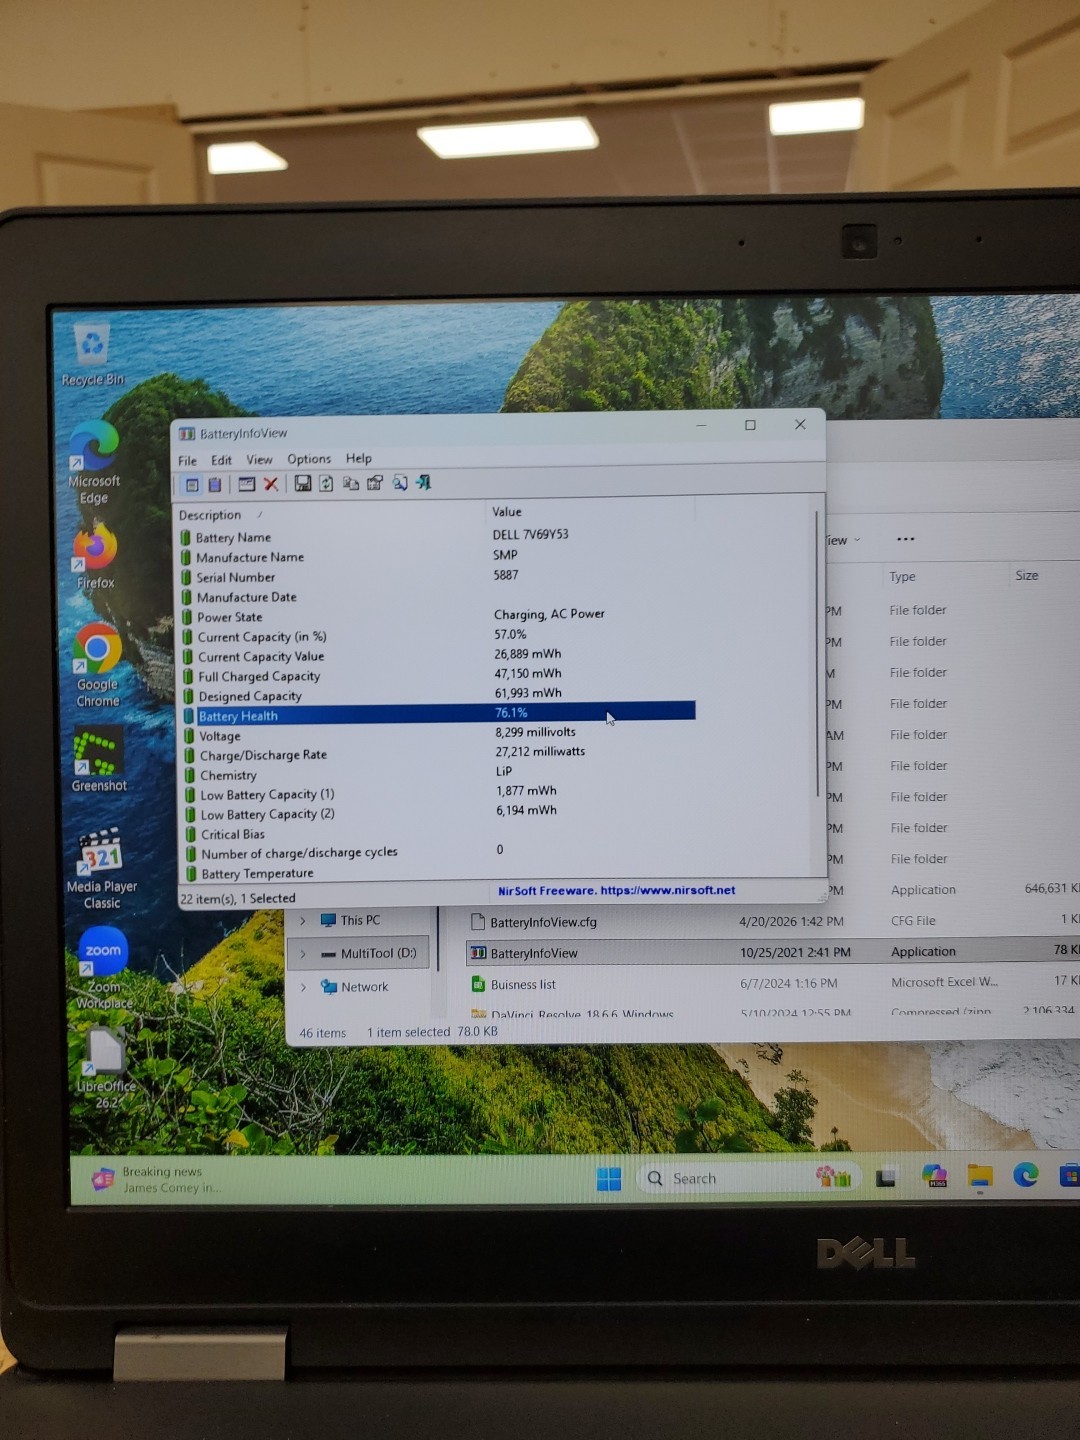Click the Copy selected items toolbar icon
The image size is (1080, 1440).
pyautogui.click(x=351, y=483)
